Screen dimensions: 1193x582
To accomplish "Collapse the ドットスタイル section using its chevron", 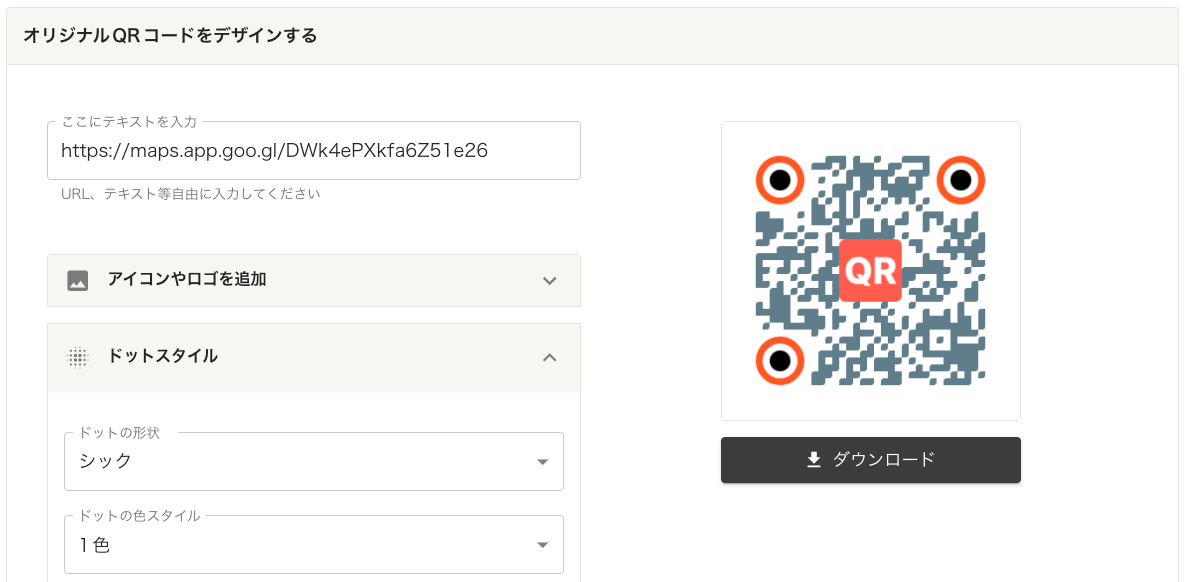I will coord(549,357).
